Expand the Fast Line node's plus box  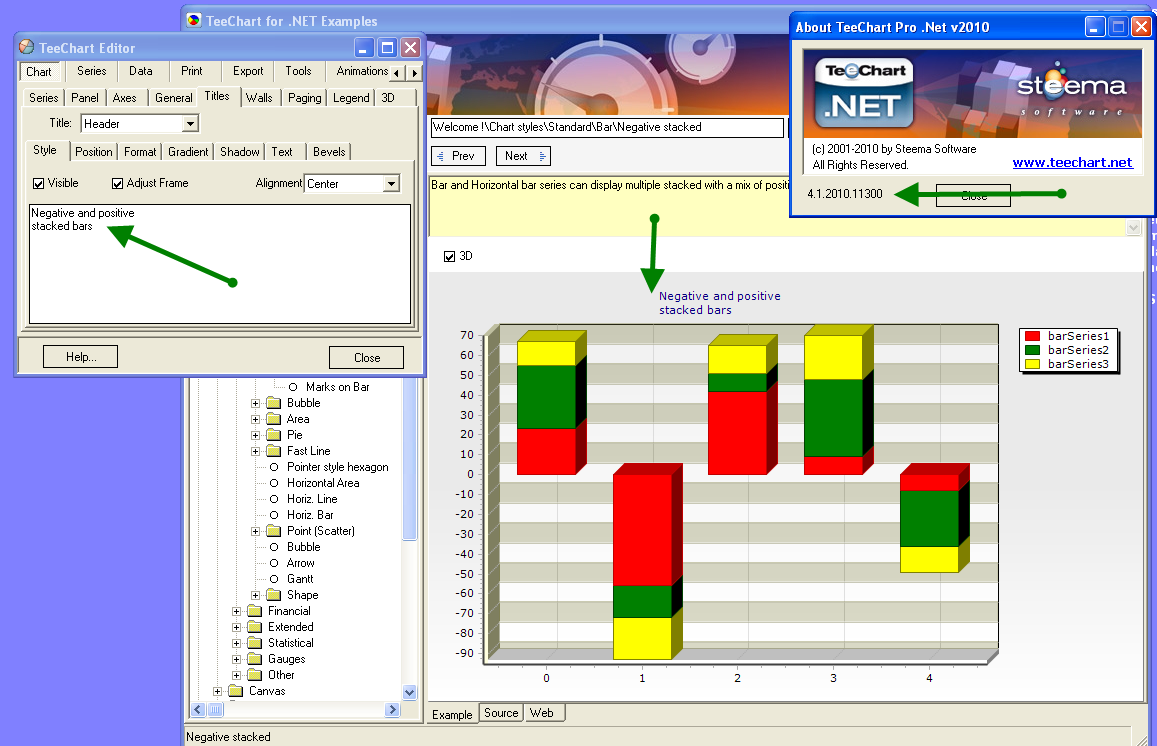pos(255,452)
